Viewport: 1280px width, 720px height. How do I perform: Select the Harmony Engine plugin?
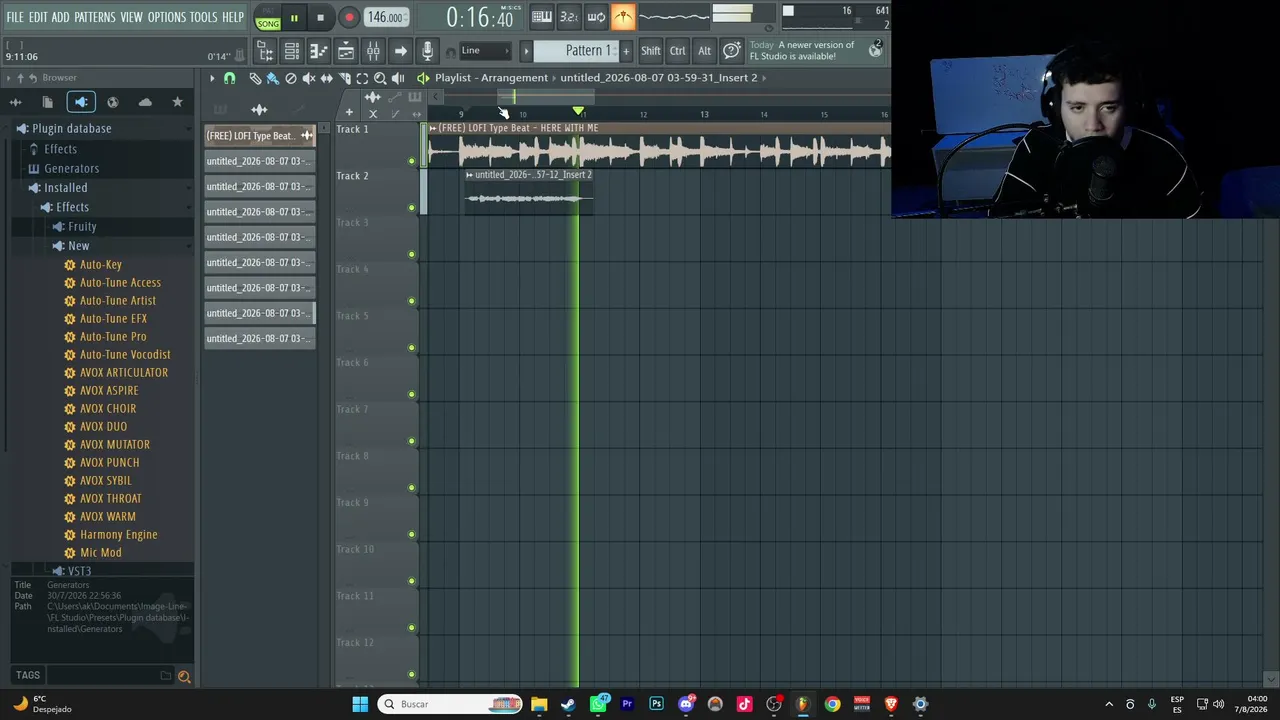pyautogui.click(x=118, y=535)
